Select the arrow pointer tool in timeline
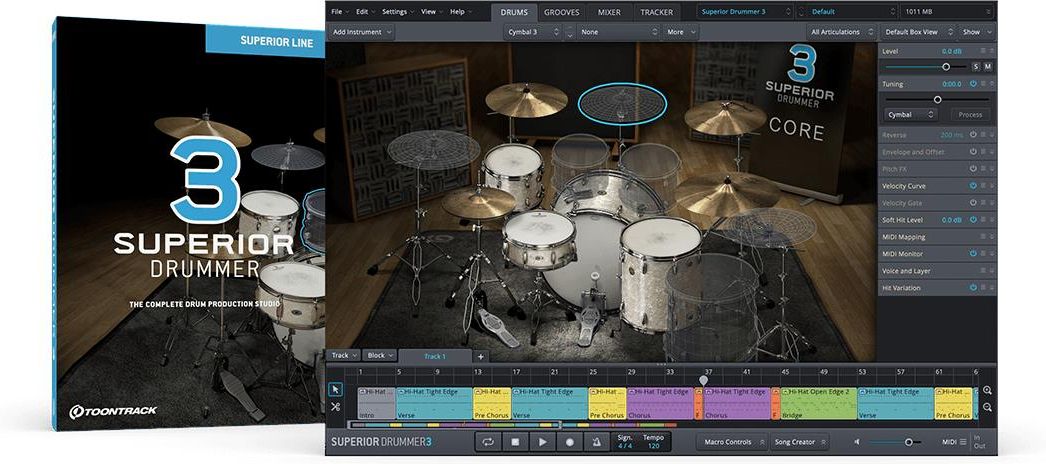Image resolution: width=1046 pixels, height=464 pixels. pyautogui.click(x=336, y=389)
